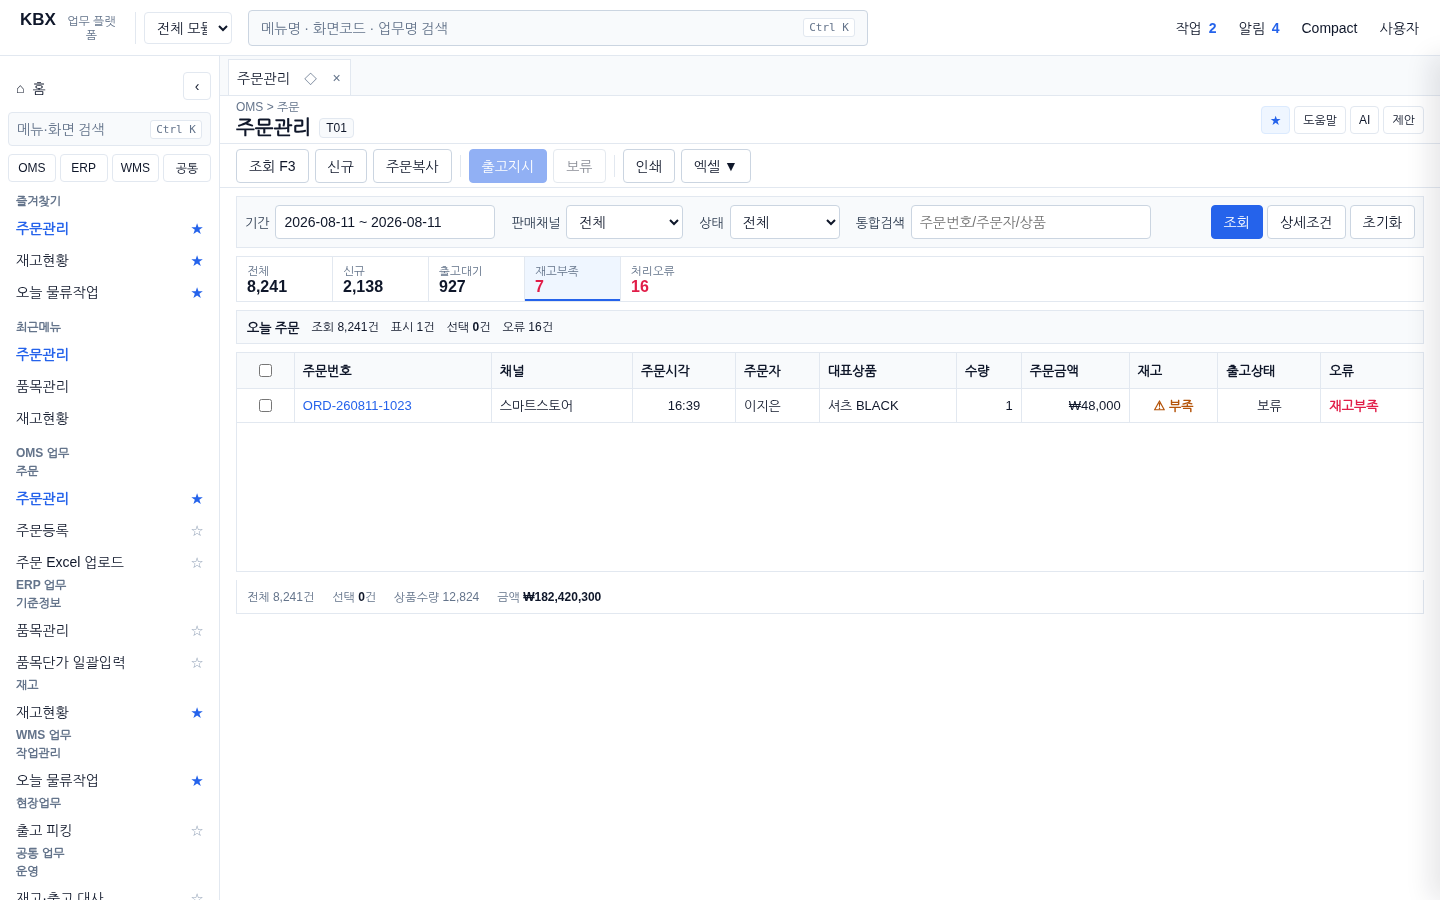The height and width of the screenshot is (900, 1440).
Task: Select the 처리오류 status summary tab
Action: [x=668, y=279]
